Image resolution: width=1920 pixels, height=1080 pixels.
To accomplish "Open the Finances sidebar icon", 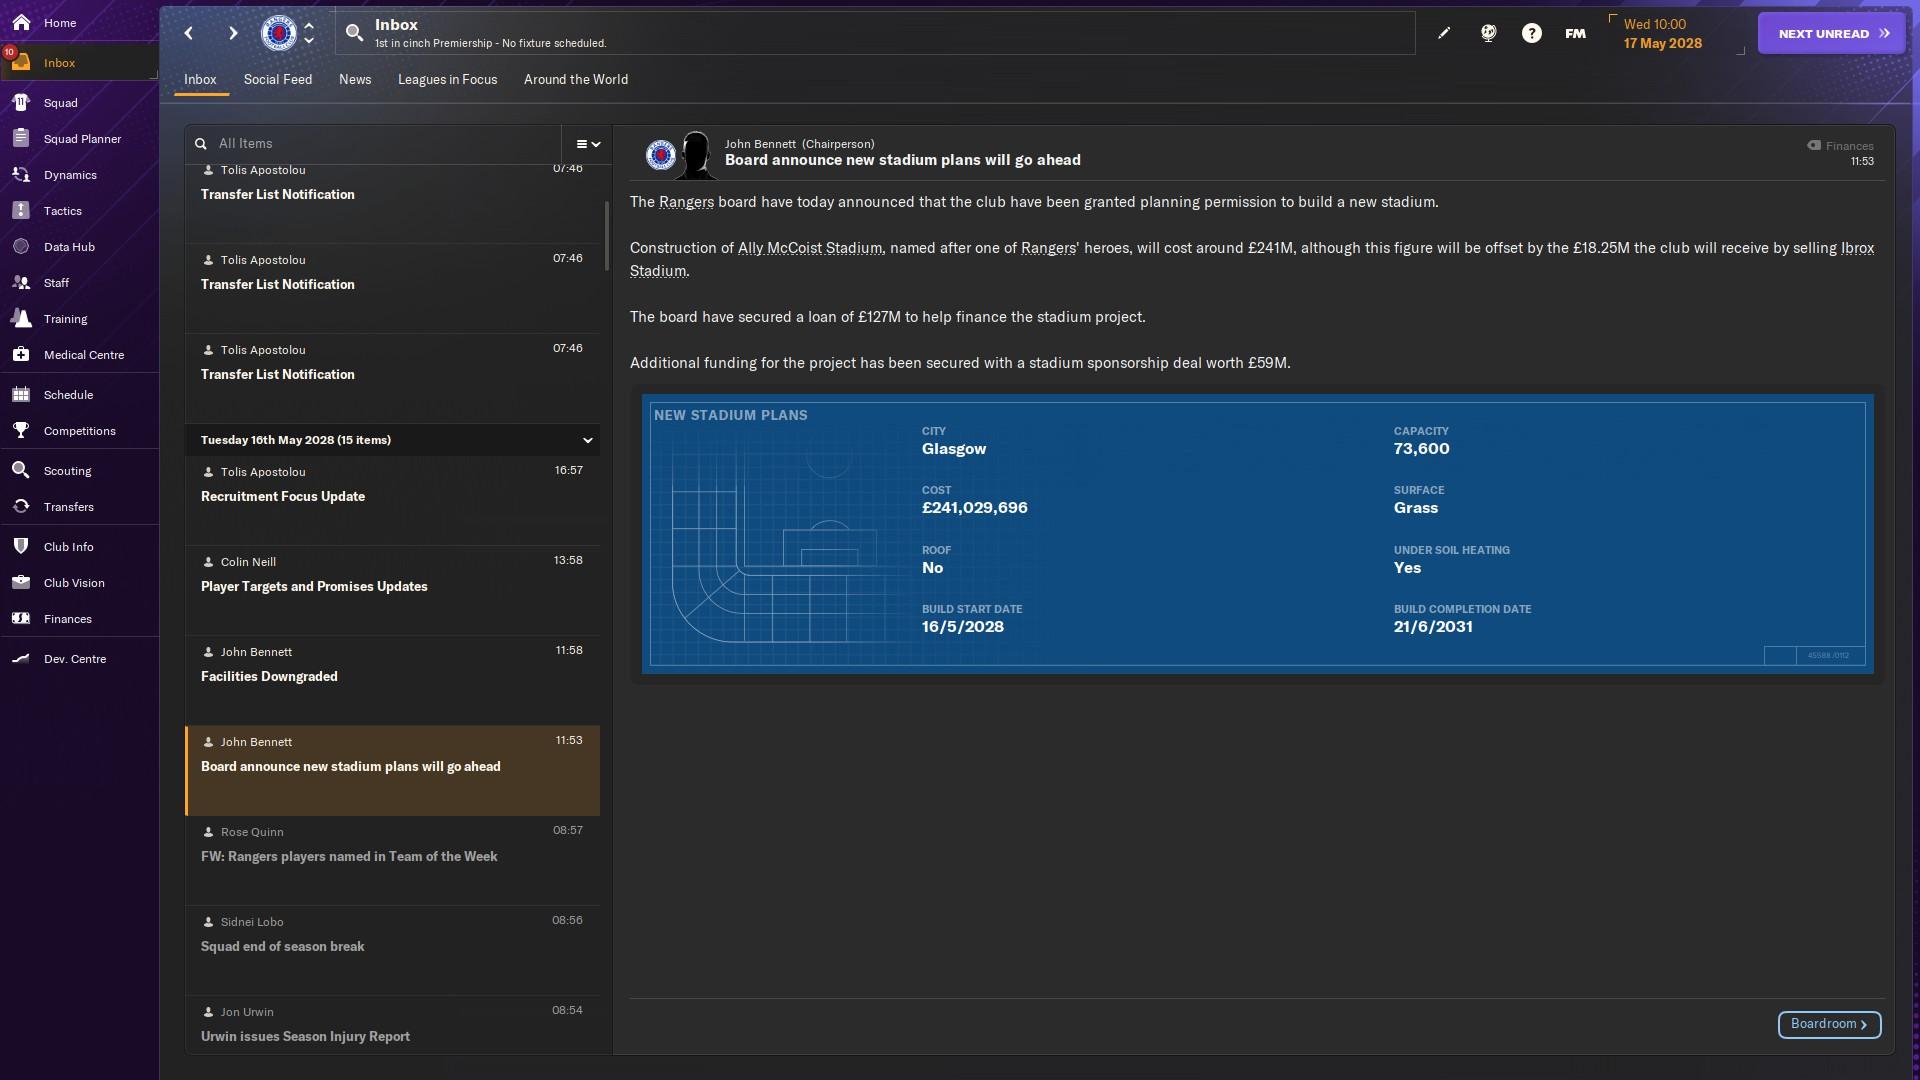I will (x=21, y=618).
